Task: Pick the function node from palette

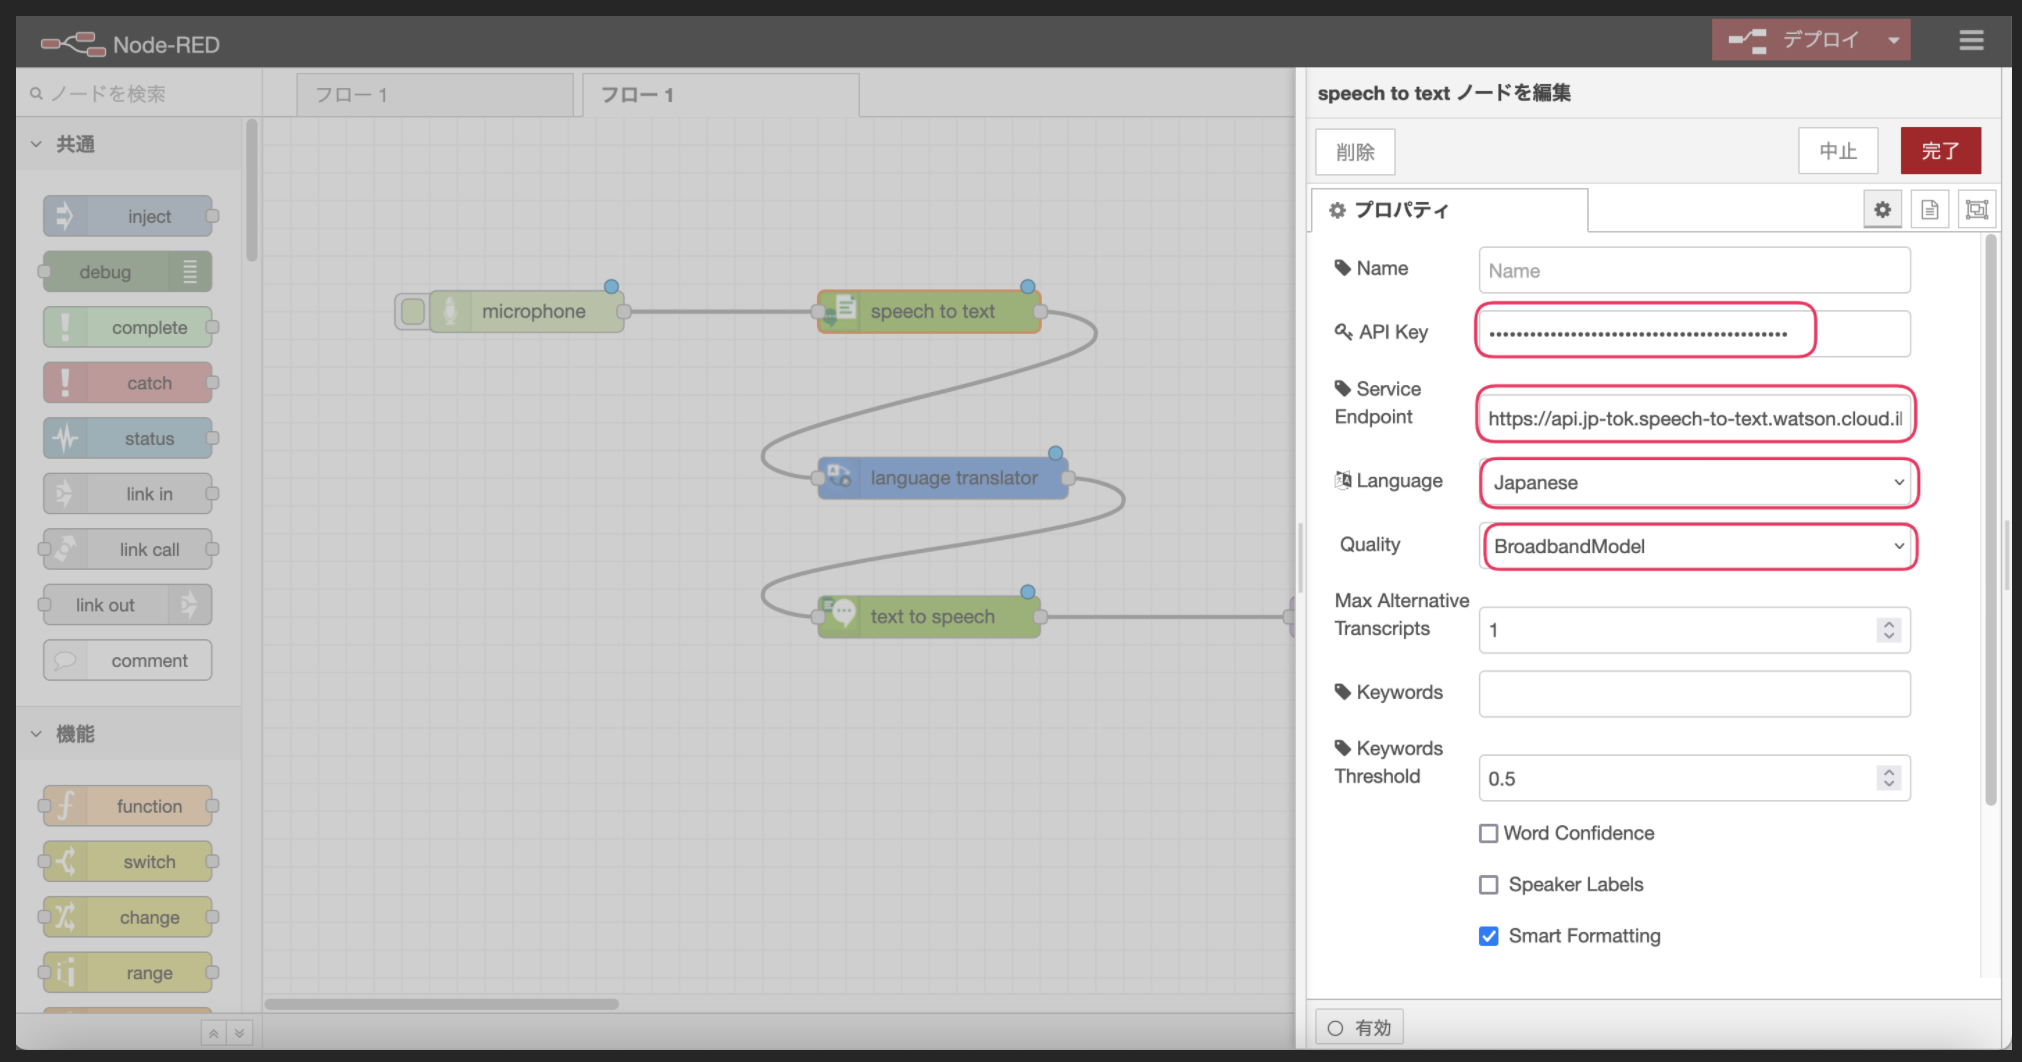Action: [128, 806]
